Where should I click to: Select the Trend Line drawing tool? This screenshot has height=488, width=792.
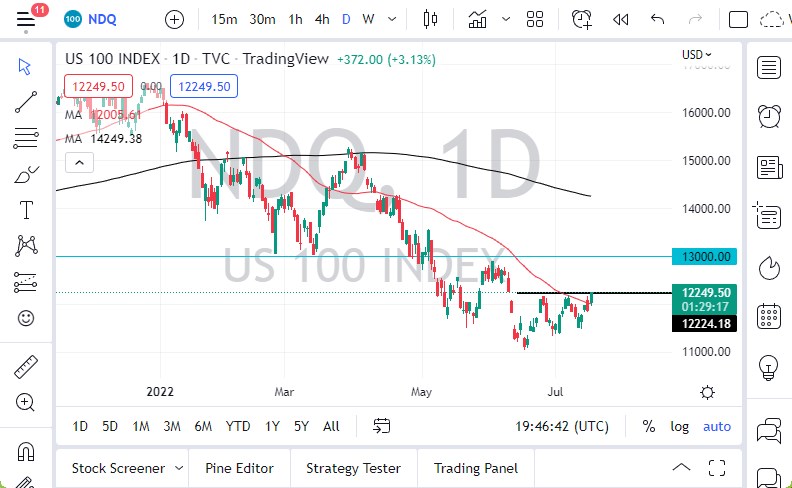(26, 101)
